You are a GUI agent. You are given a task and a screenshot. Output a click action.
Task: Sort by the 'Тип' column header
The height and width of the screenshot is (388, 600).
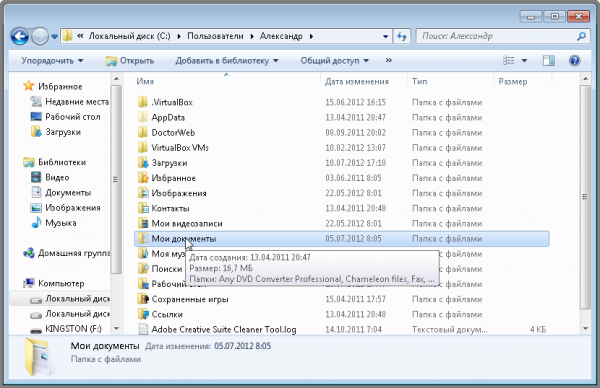419,81
